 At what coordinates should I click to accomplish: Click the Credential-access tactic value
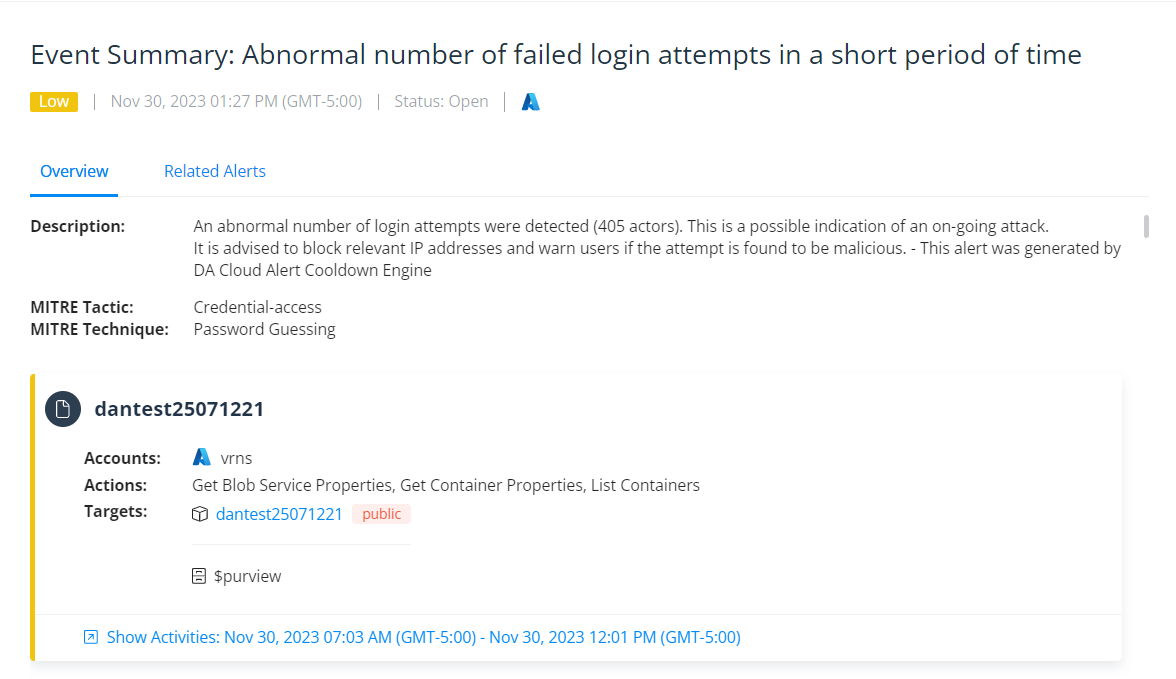(x=258, y=307)
